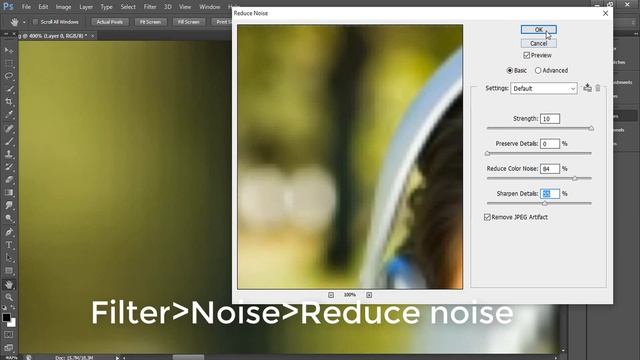Open the Window menu

click(210, 7)
